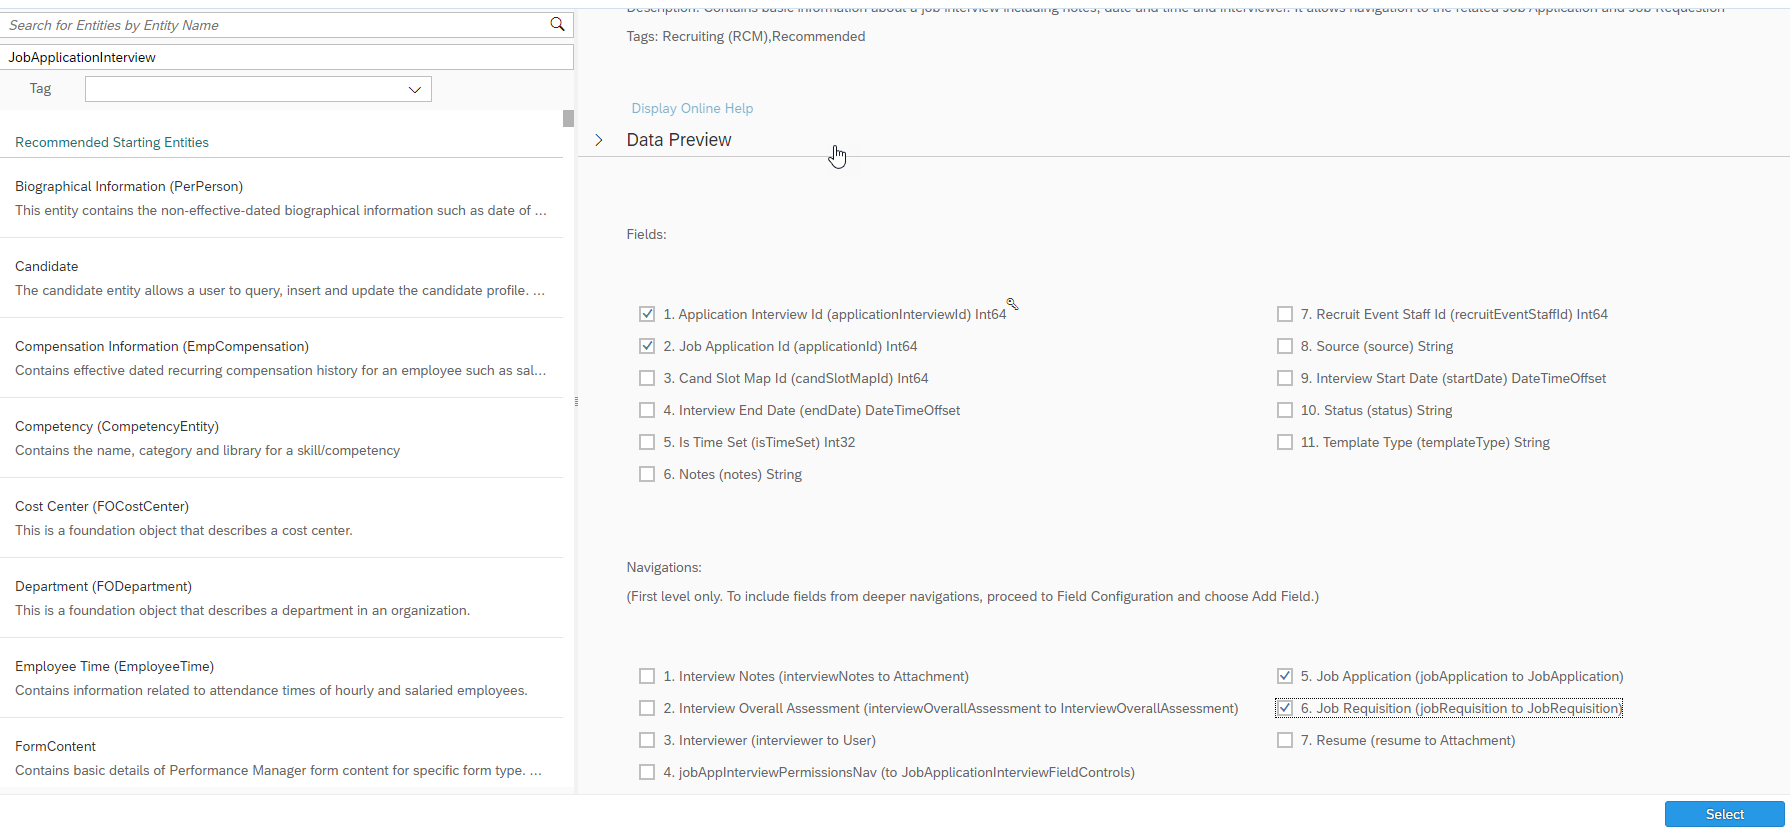The width and height of the screenshot is (1790, 834).
Task: Expand the Data Preview section chevron
Action: (x=599, y=140)
